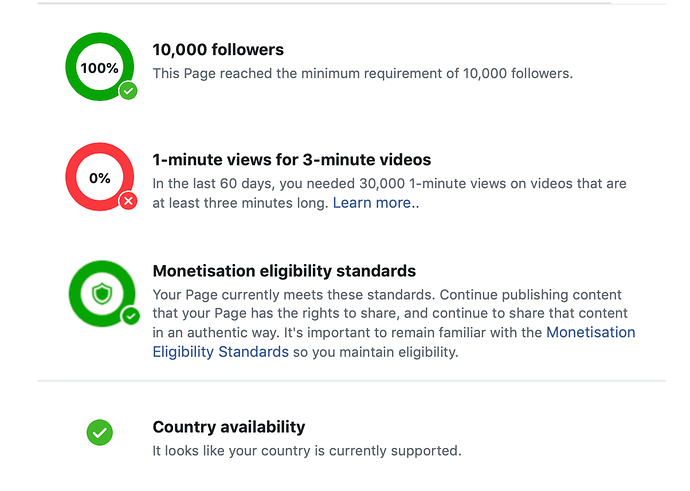Screen dimensions: 690x491
Task: Click the "so you maintain eligibility" text
Action: tap(376, 352)
